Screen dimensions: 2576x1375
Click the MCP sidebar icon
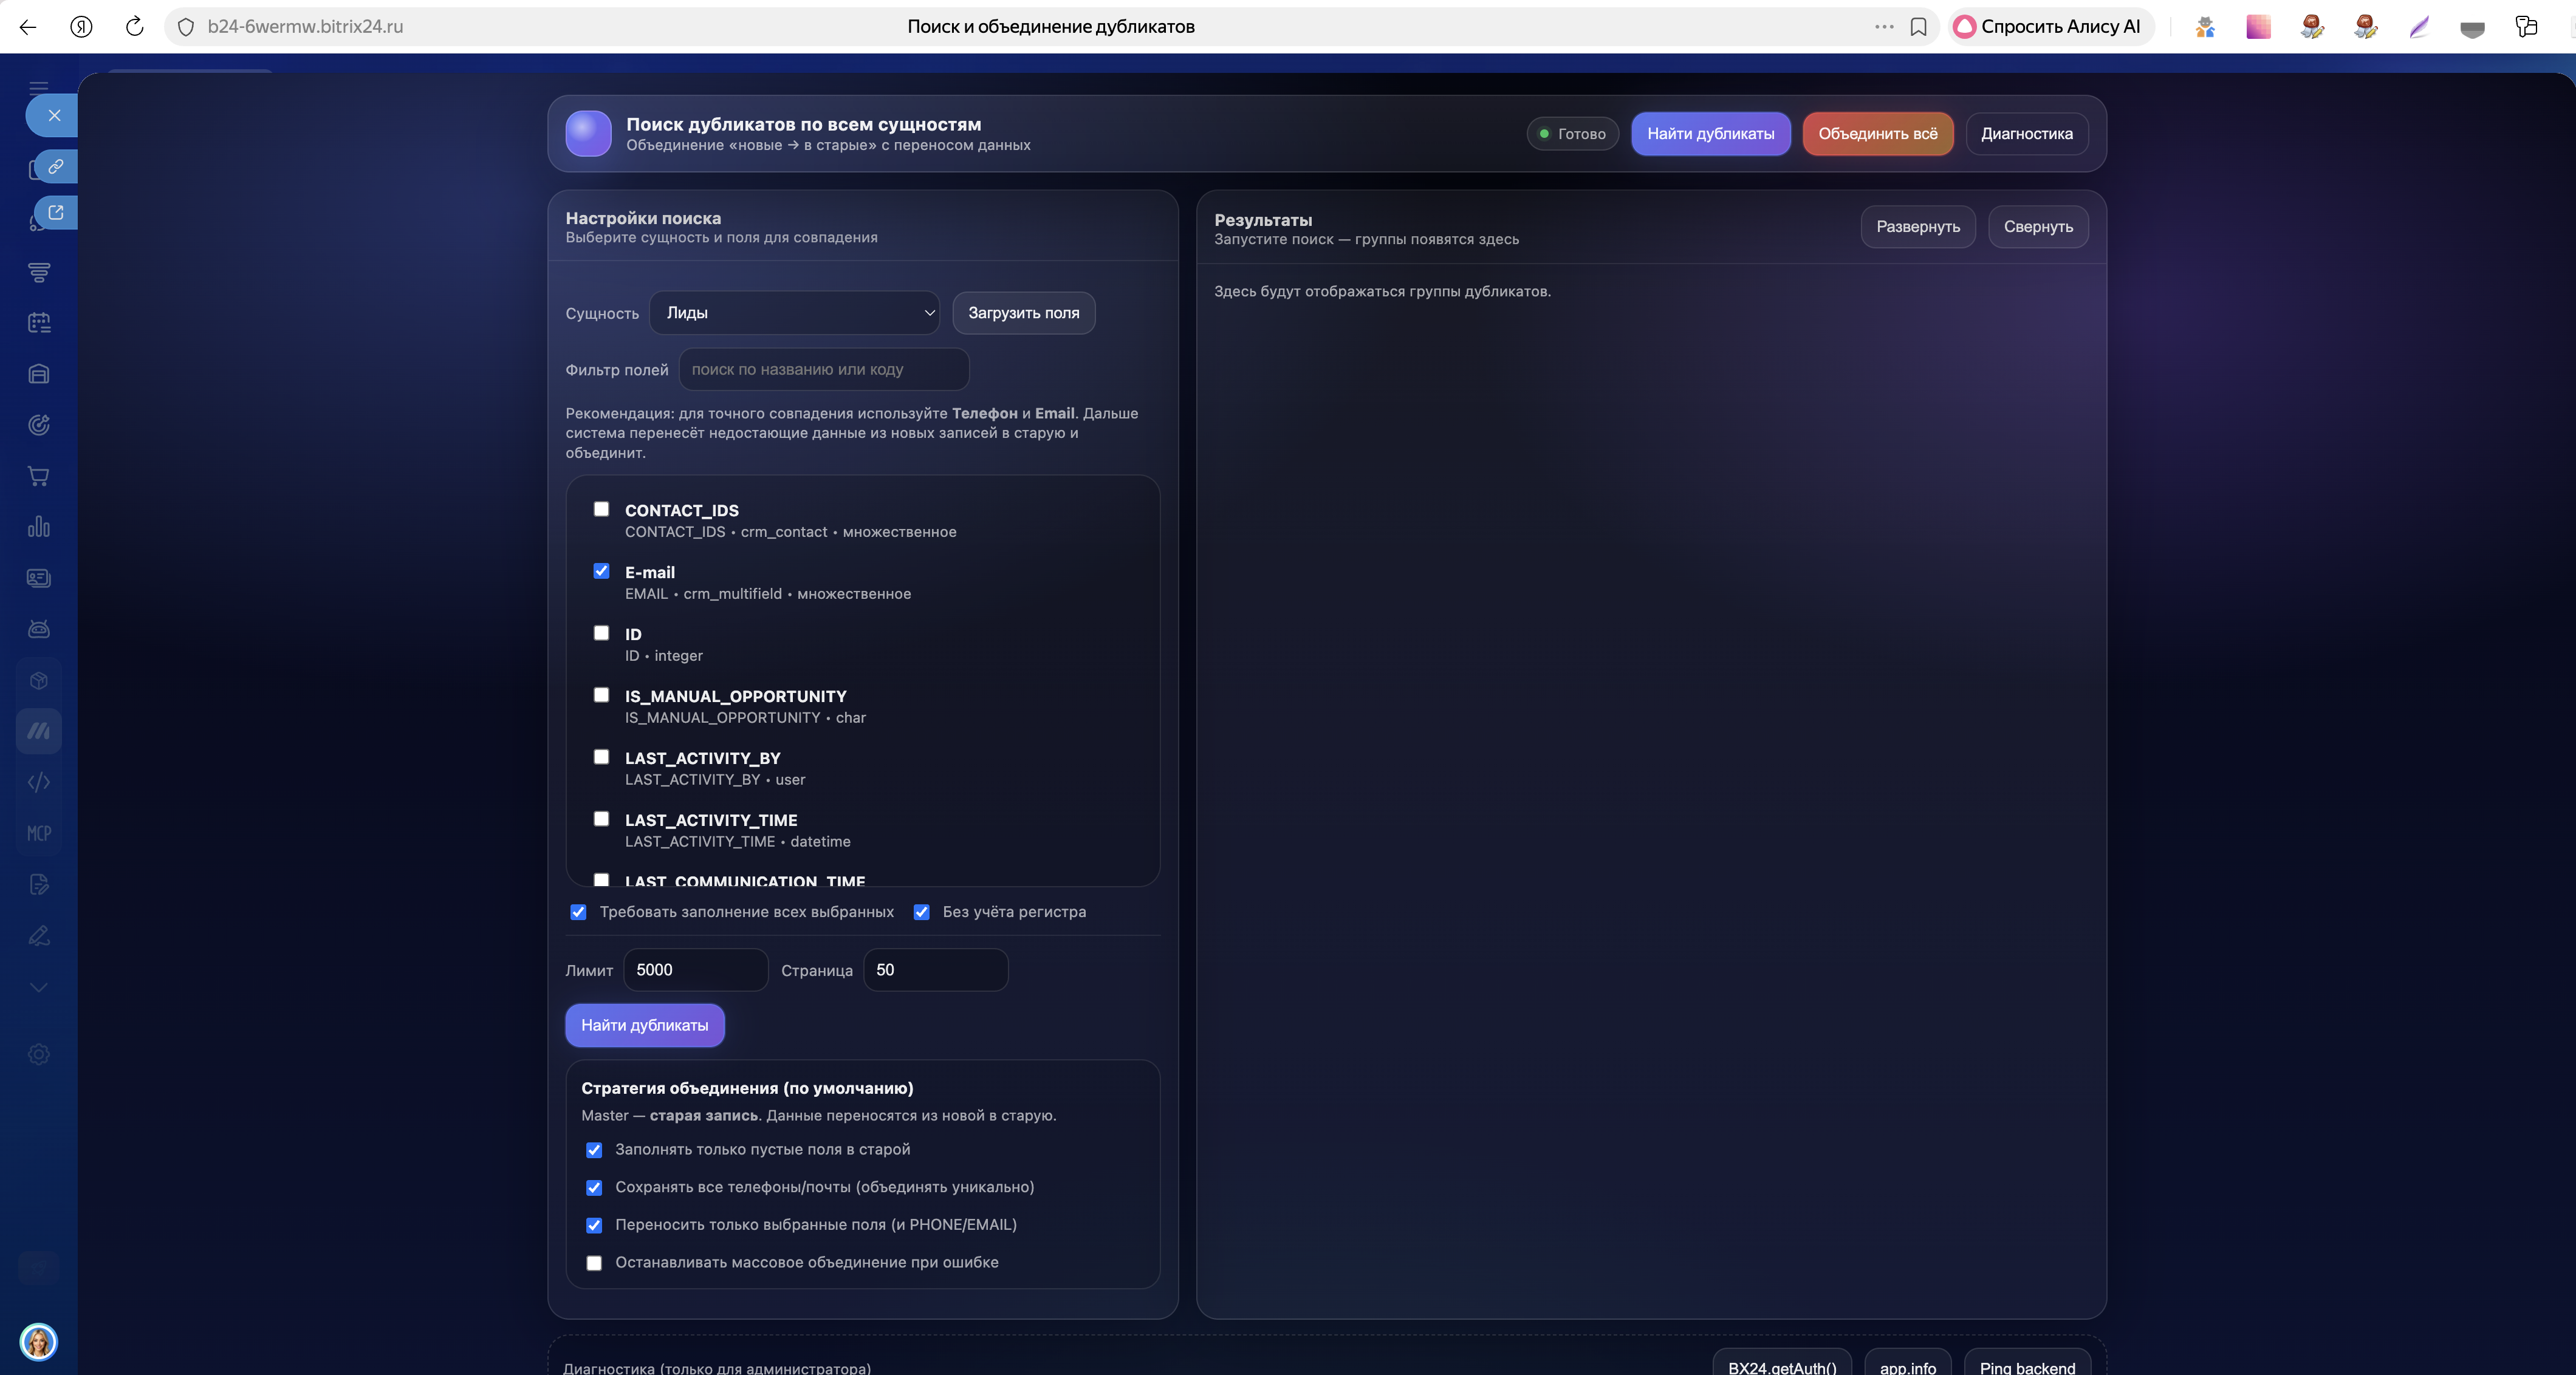coord(39,833)
